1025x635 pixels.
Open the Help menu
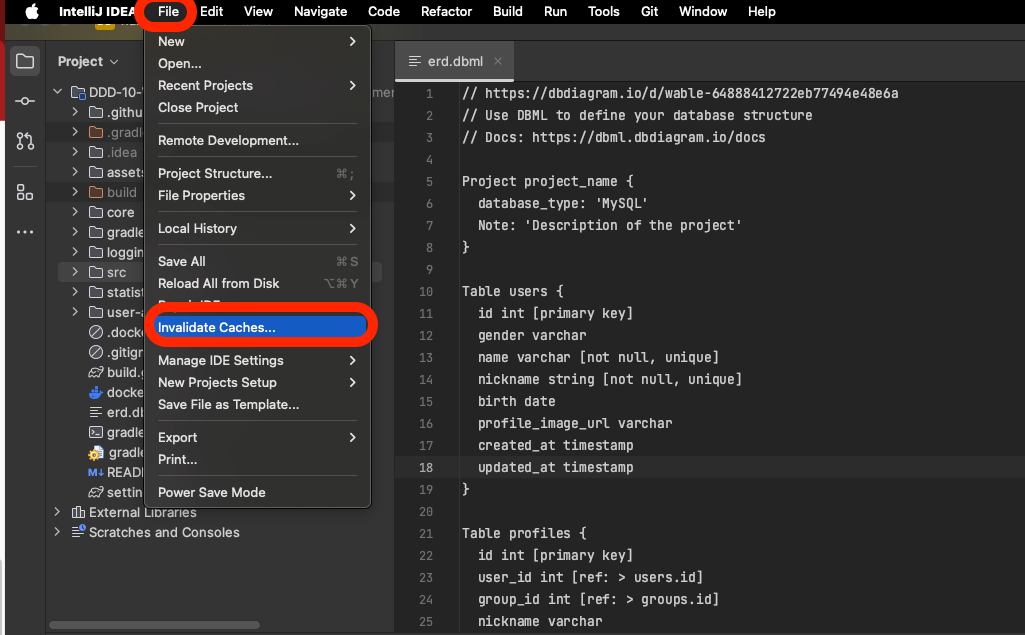click(762, 11)
